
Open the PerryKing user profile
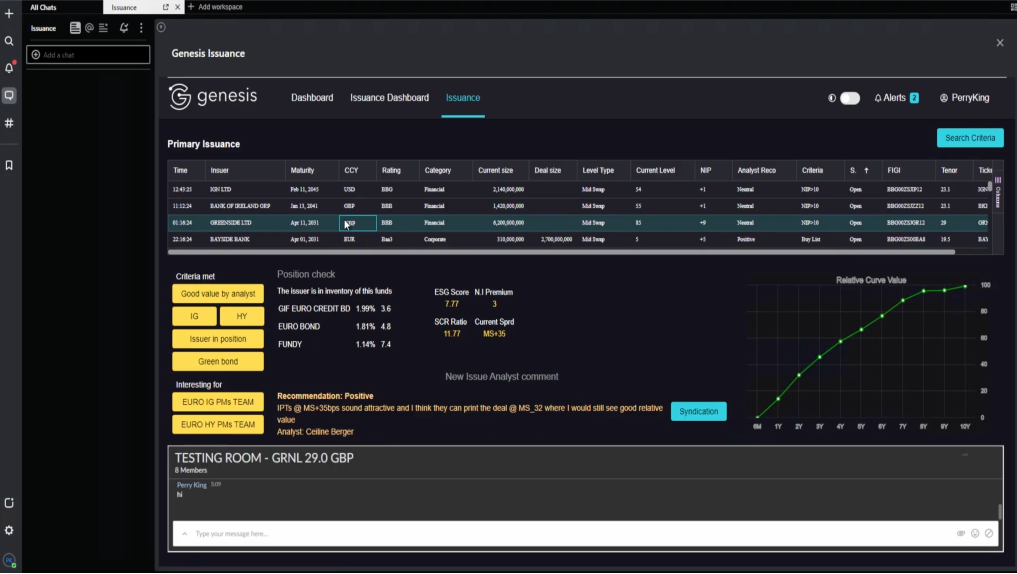[x=964, y=98]
